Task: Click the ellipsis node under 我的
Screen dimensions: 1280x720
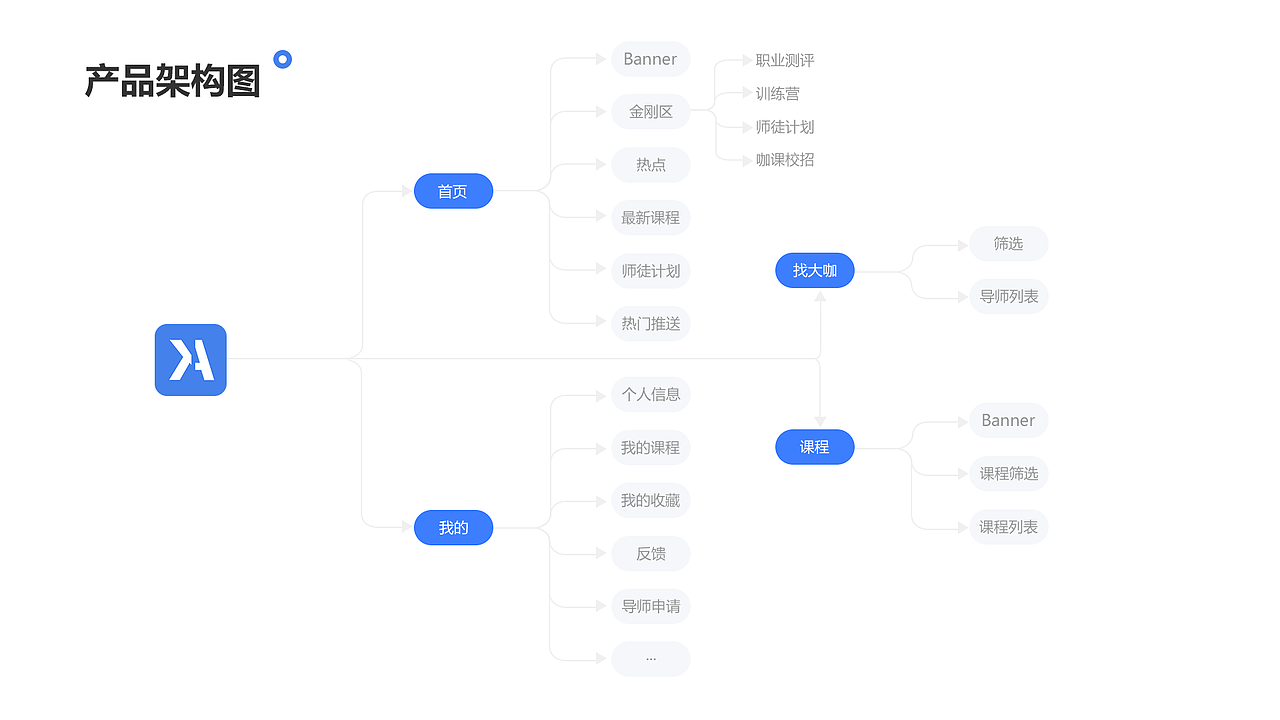Action: coord(651,659)
